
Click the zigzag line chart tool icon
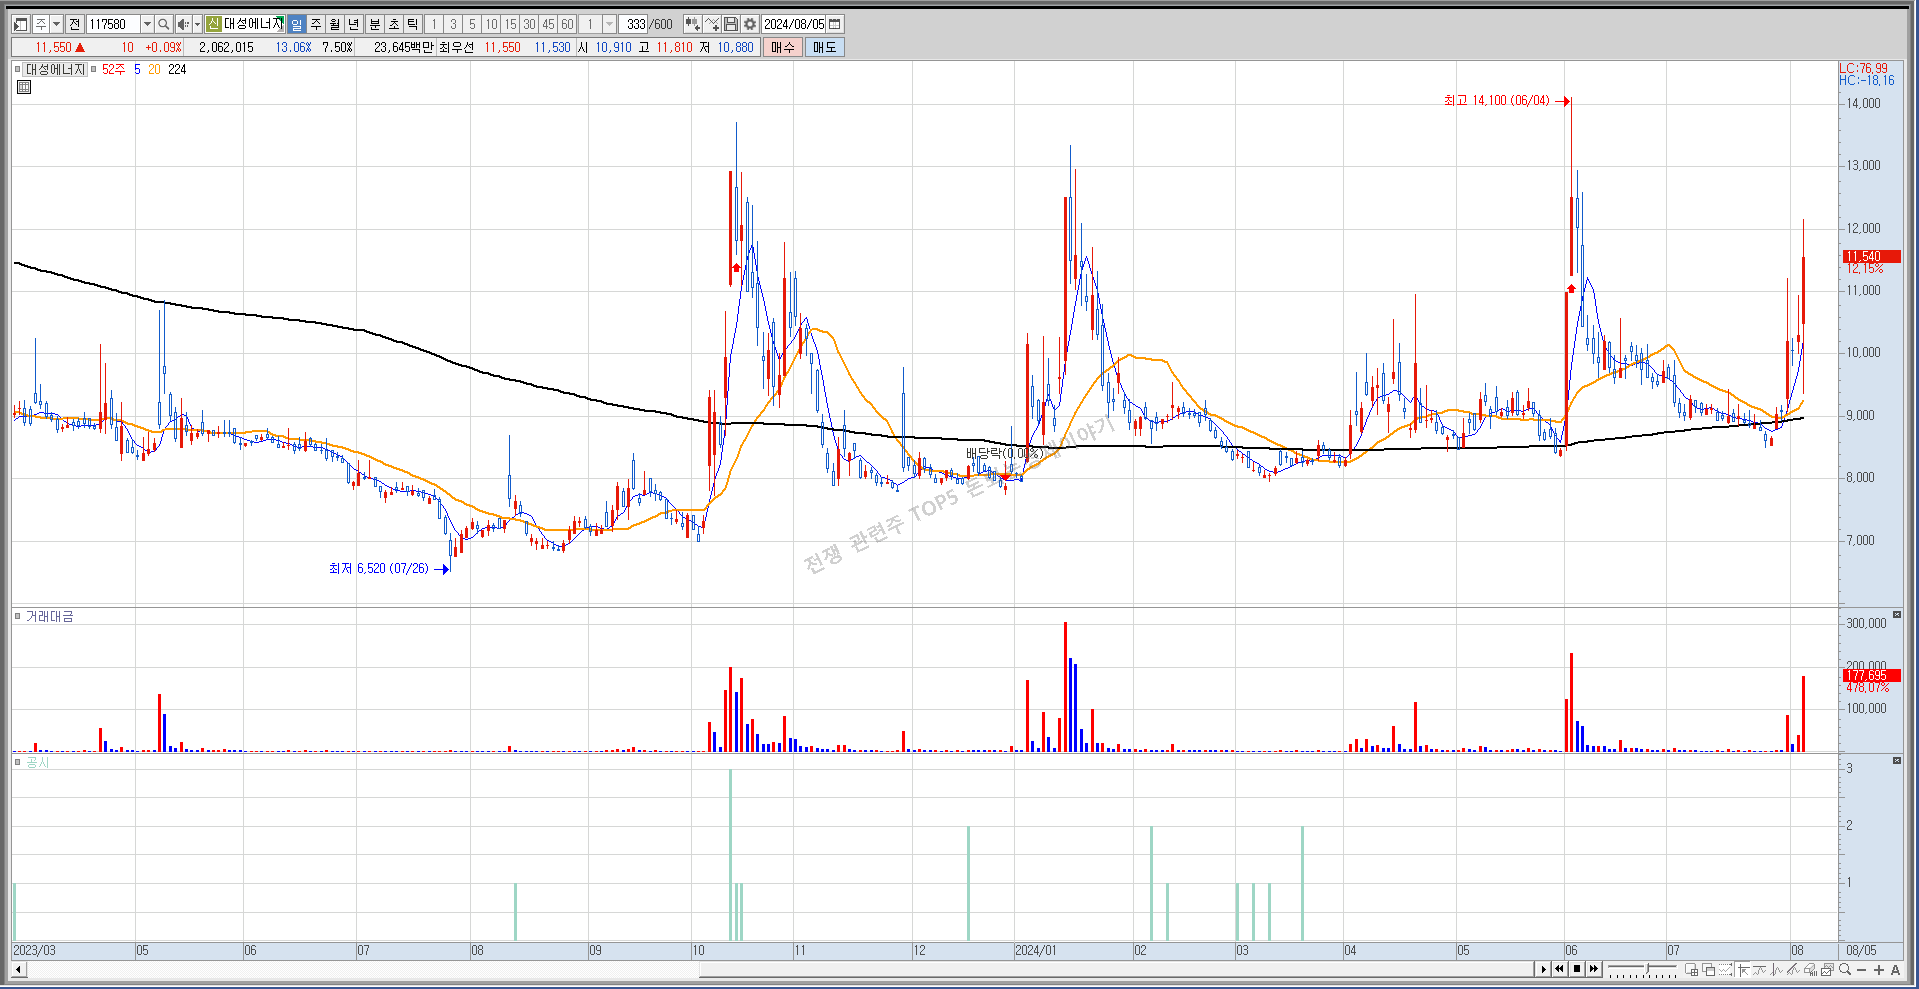(1777, 970)
